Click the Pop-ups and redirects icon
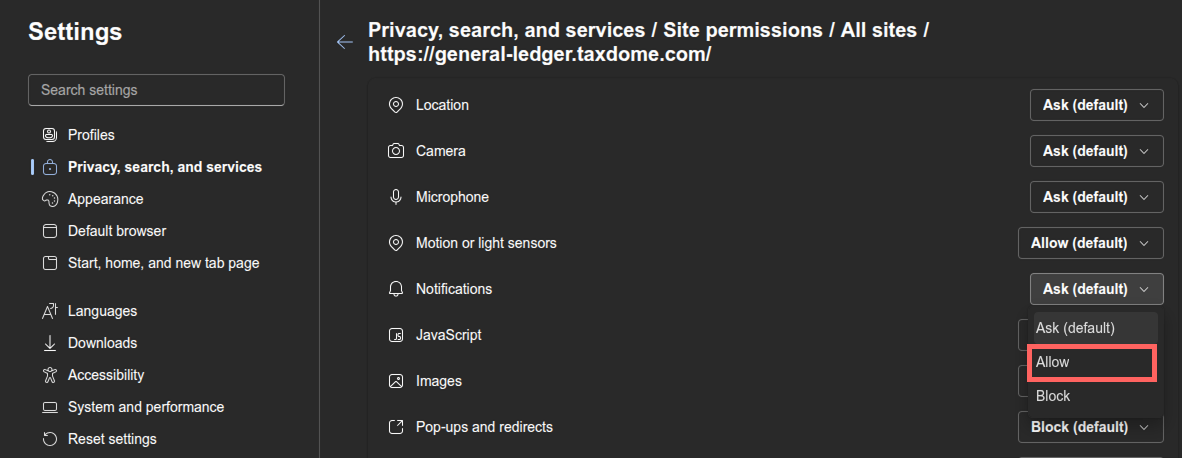The width and height of the screenshot is (1182, 458). 396,427
